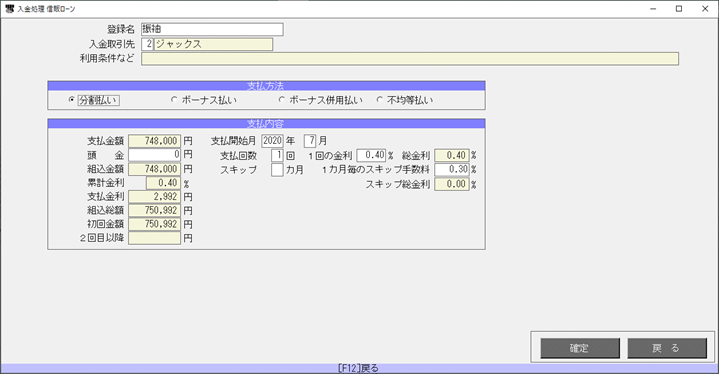Image resolution: width=719 pixels, height=374 pixels.
Task: Focus the 支払回数 count field
Action: click(x=277, y=155)
